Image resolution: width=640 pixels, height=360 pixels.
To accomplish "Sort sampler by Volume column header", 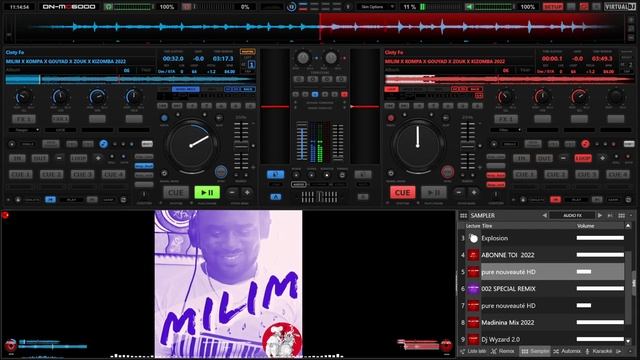I will point(585,226).
